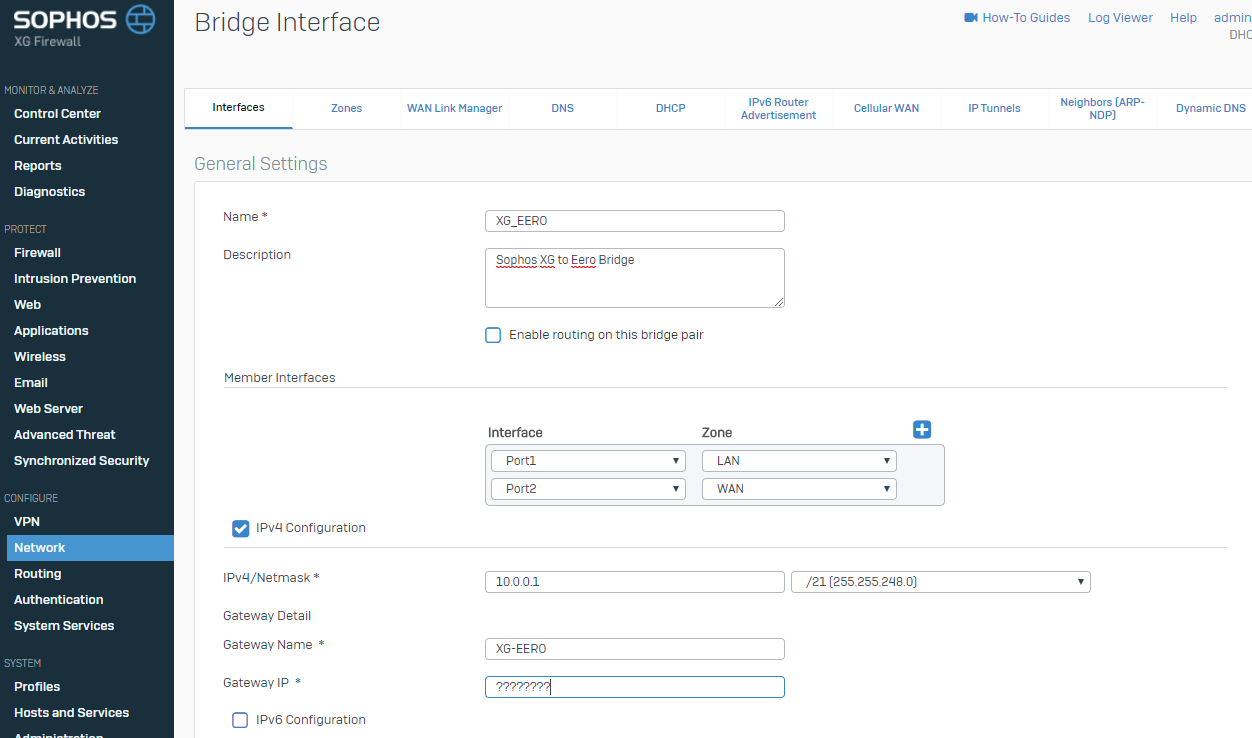The width and height of the screenshot is (1252, 738).
Task: Click the Sophos XG Firewall logo
Action: (85, 27)
